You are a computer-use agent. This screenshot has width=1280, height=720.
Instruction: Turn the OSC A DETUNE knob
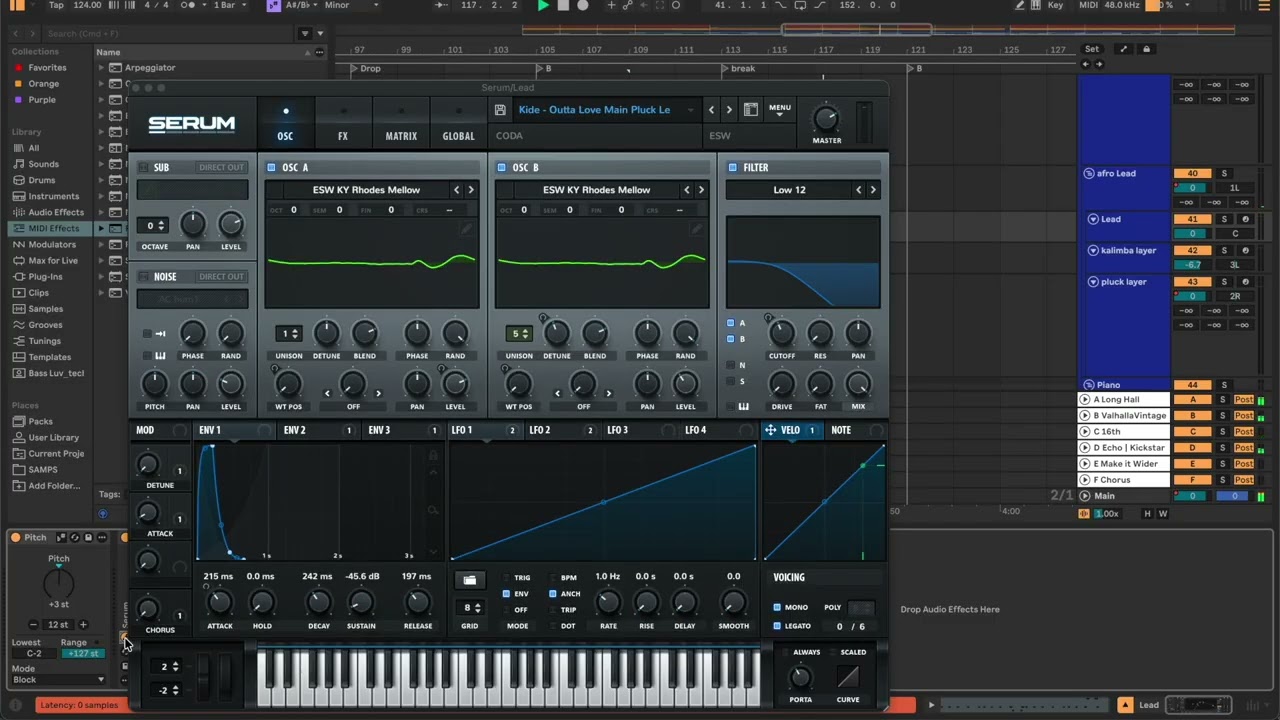click(326, 334)
